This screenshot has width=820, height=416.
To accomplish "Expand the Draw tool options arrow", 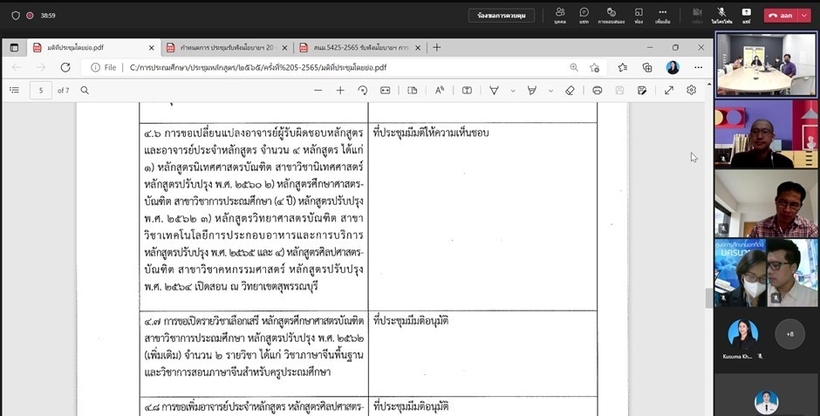I will [x=513, y=91].
